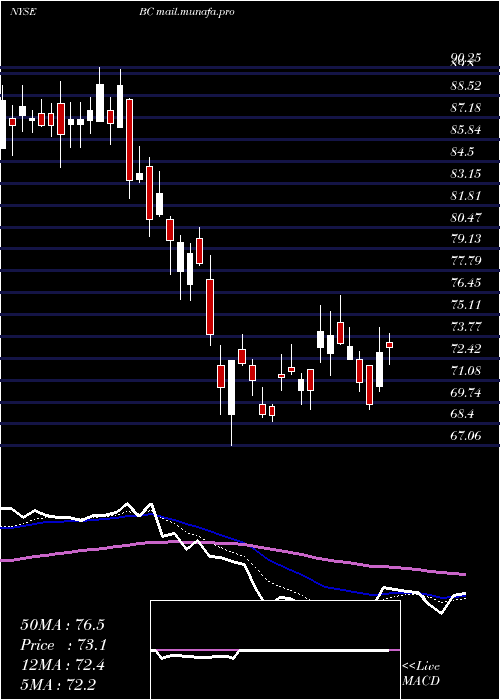Viewport: 500px width, 700px height.
Task: Select the 79.13 price axis label
Action: pyautogui.click(x=466, y=239)
